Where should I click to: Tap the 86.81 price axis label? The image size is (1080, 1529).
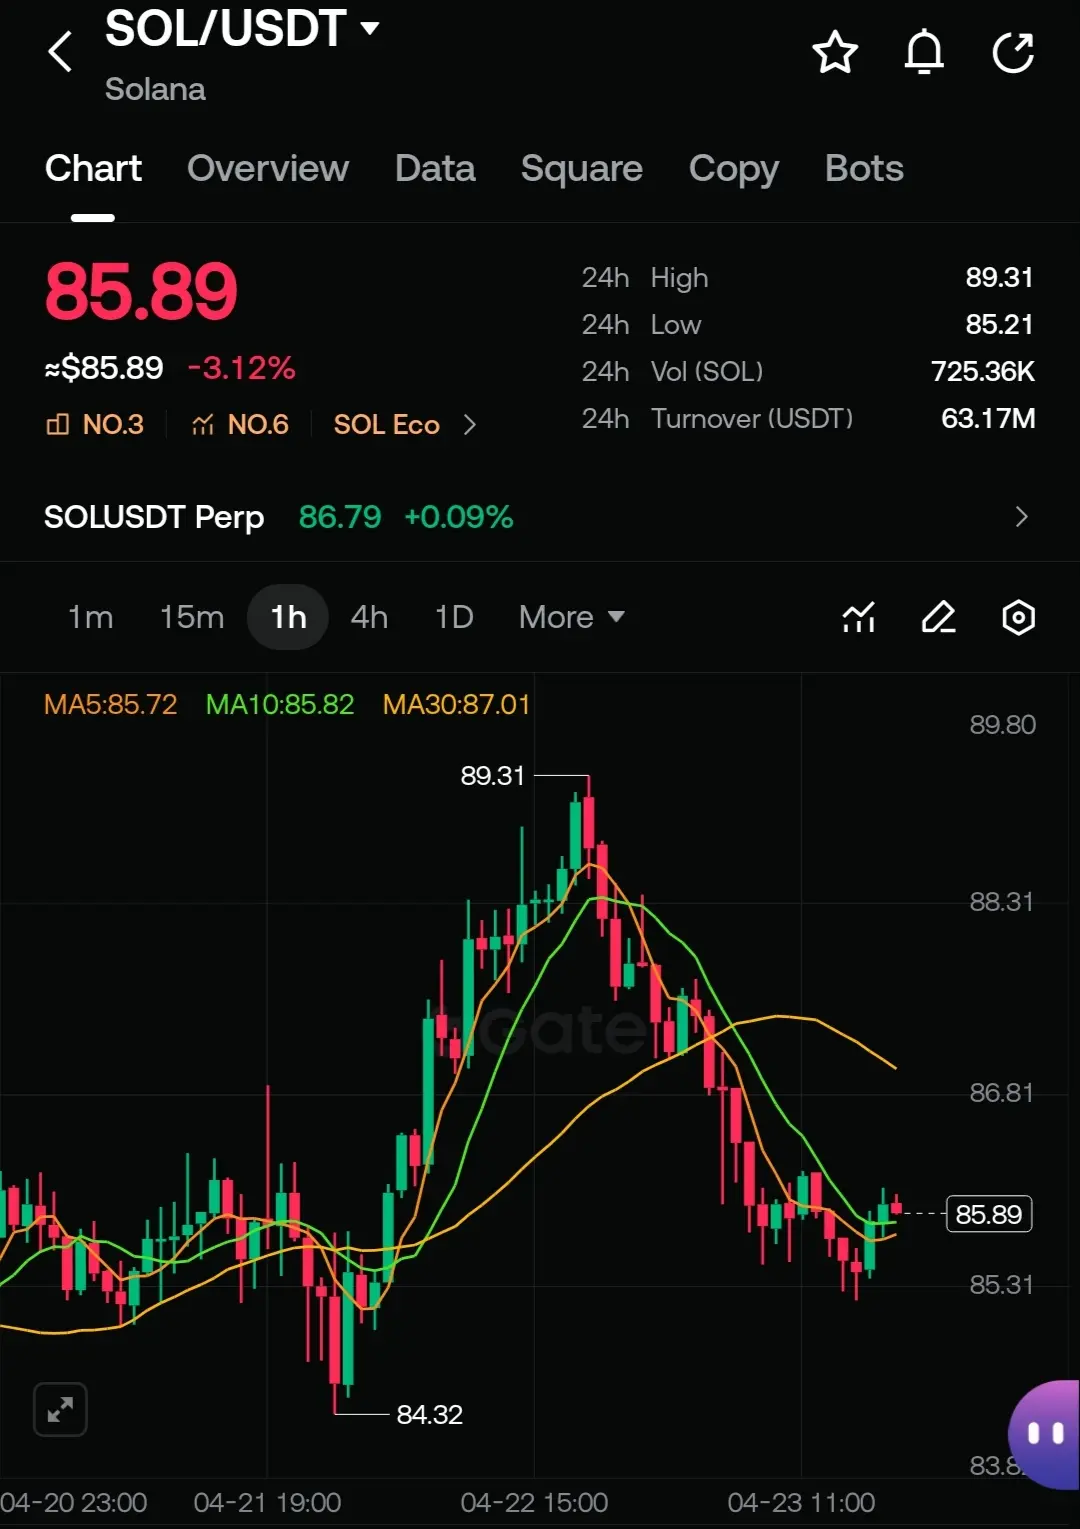[1002, 1093]
